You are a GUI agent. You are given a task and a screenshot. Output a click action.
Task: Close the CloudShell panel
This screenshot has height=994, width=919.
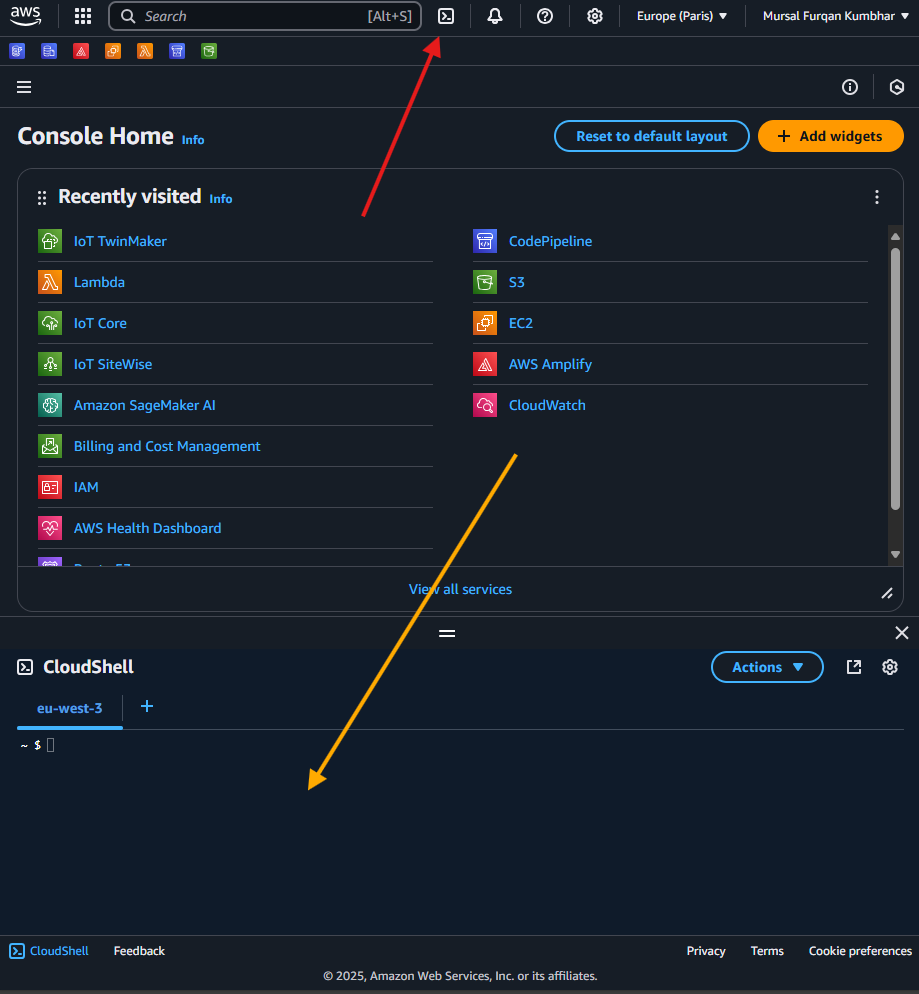tap(901, 633)
